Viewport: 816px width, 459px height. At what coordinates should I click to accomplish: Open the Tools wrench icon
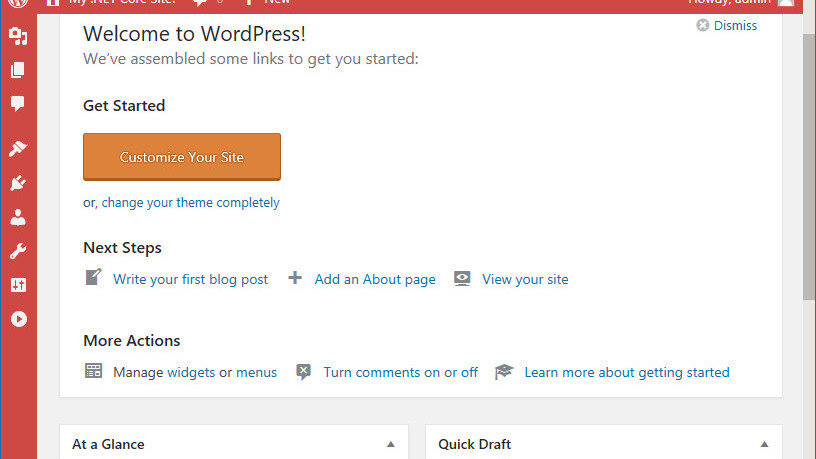click(x=18, y=251)
